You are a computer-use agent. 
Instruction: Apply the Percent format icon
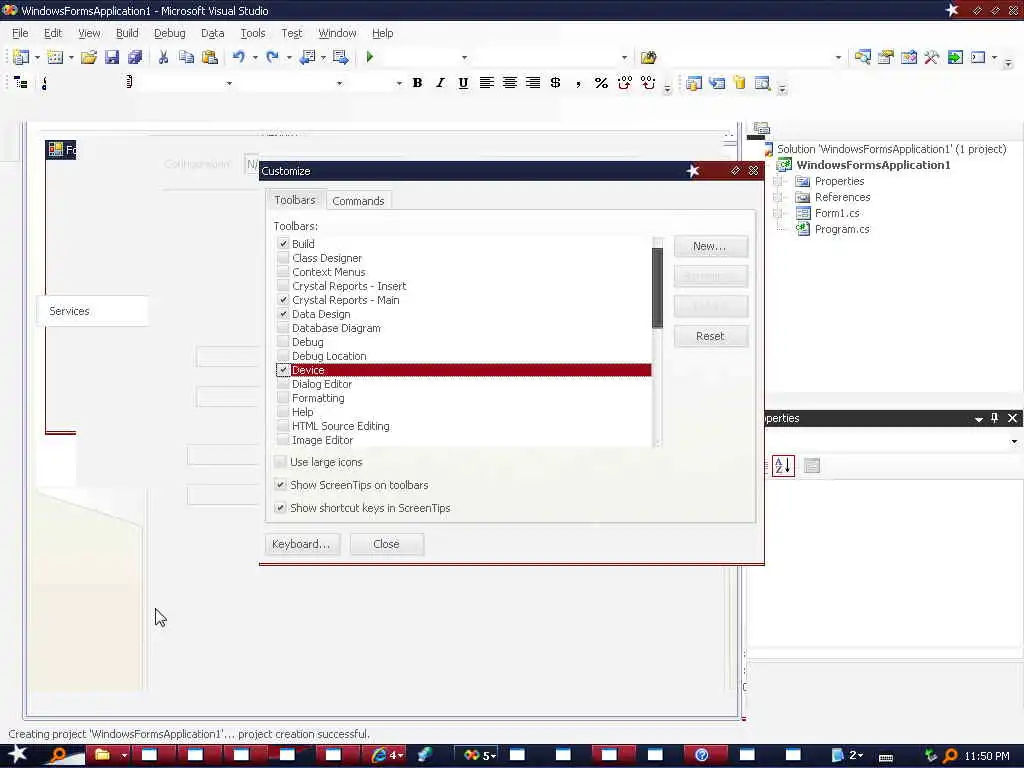point(601,83)
